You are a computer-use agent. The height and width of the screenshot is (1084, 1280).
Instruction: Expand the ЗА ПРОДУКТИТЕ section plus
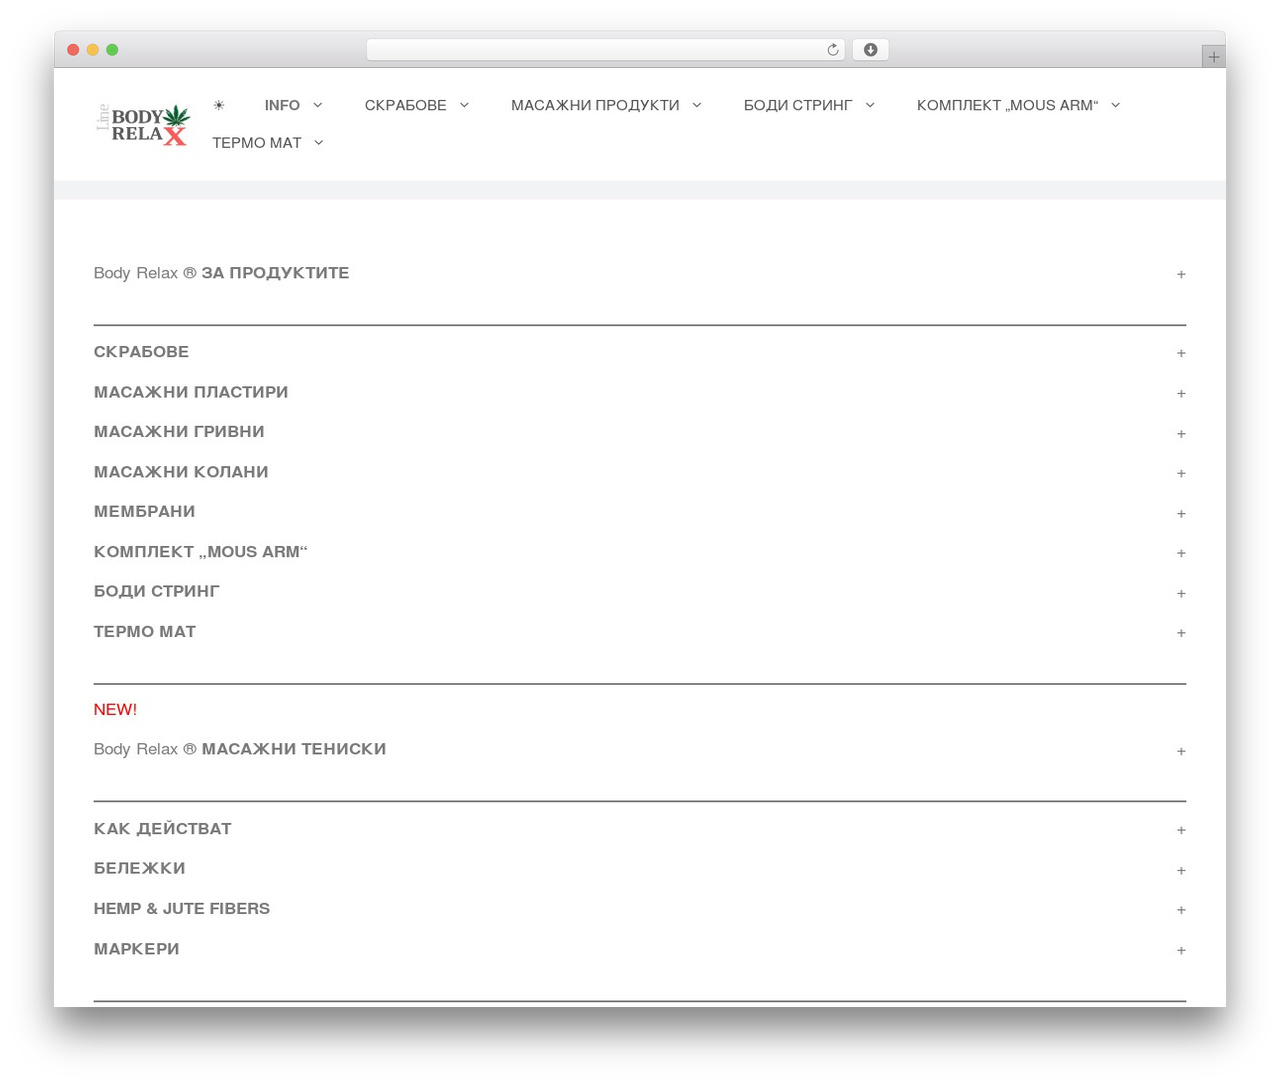click(x=1181, y=274)
